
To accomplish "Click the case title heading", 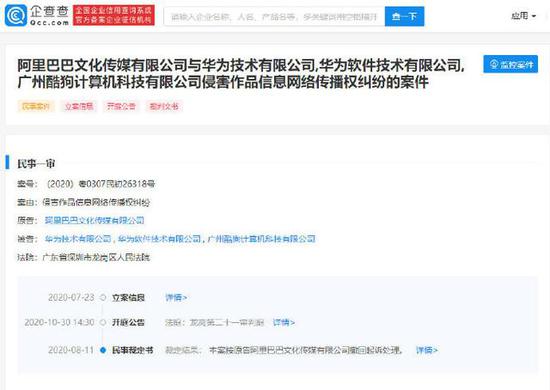I will 241,73.
